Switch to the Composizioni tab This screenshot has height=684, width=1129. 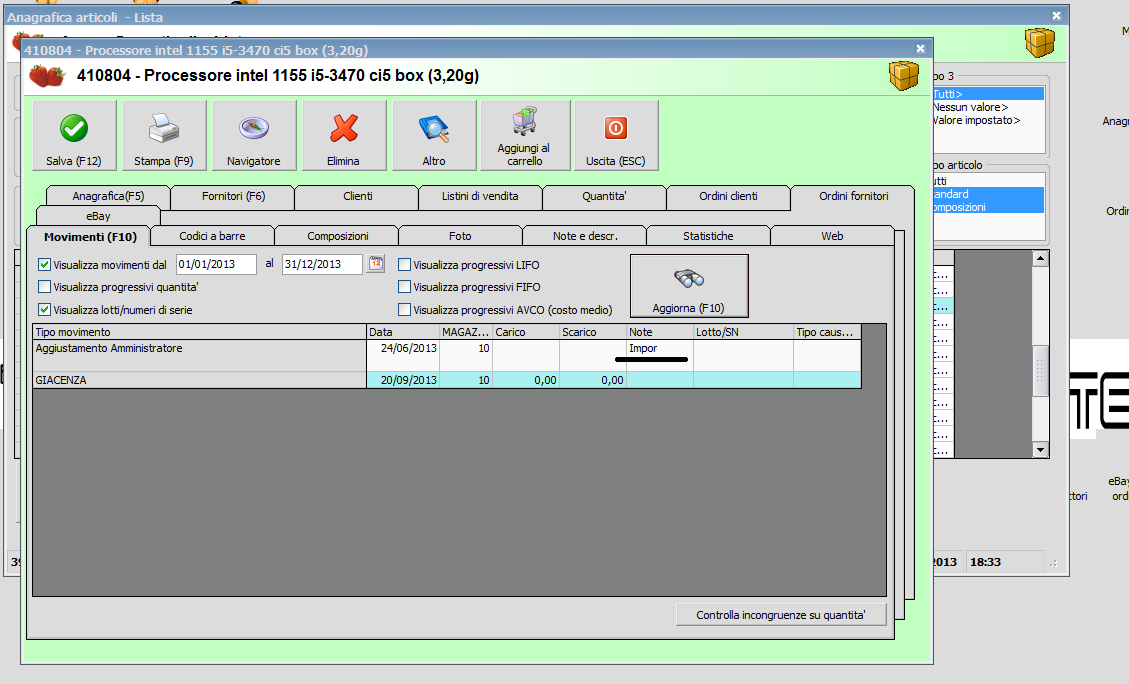click(338, 236)
